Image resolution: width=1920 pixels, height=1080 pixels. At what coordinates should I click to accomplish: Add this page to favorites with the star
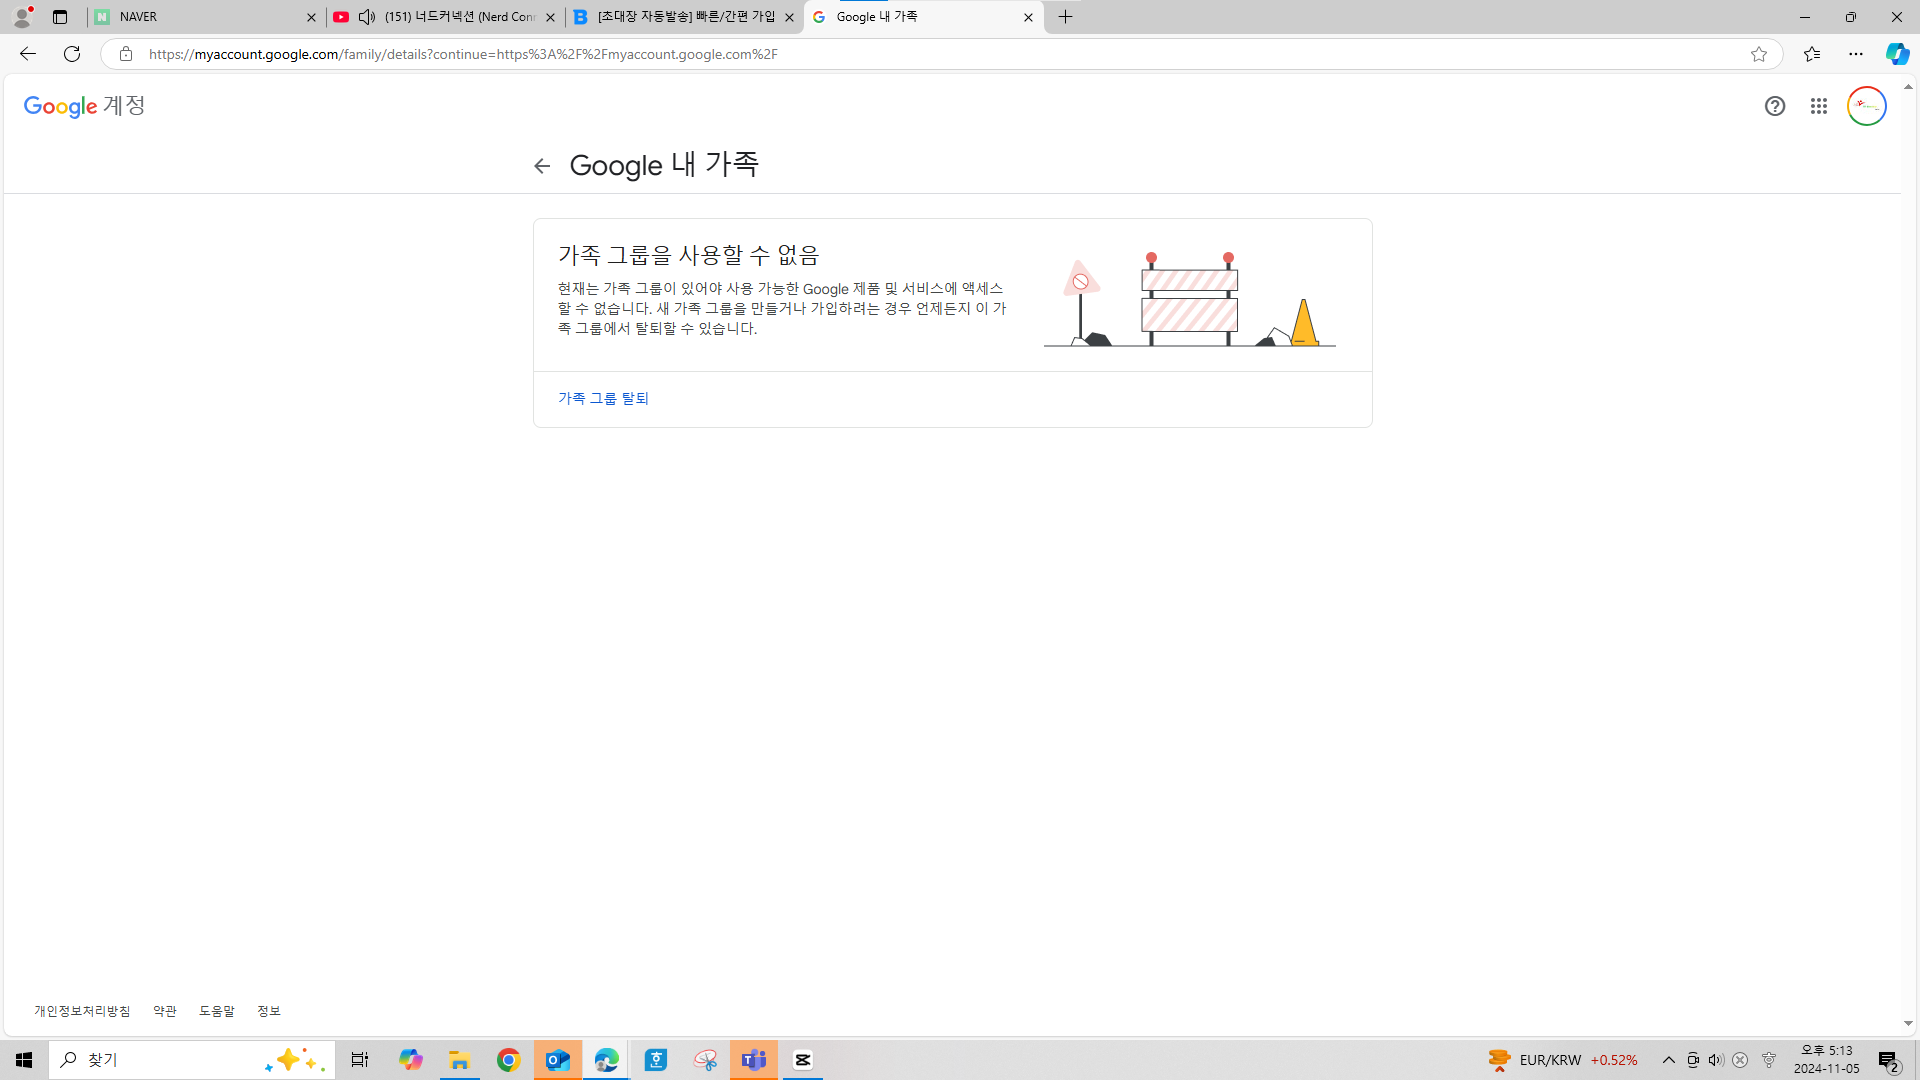tap(1759, 54)
